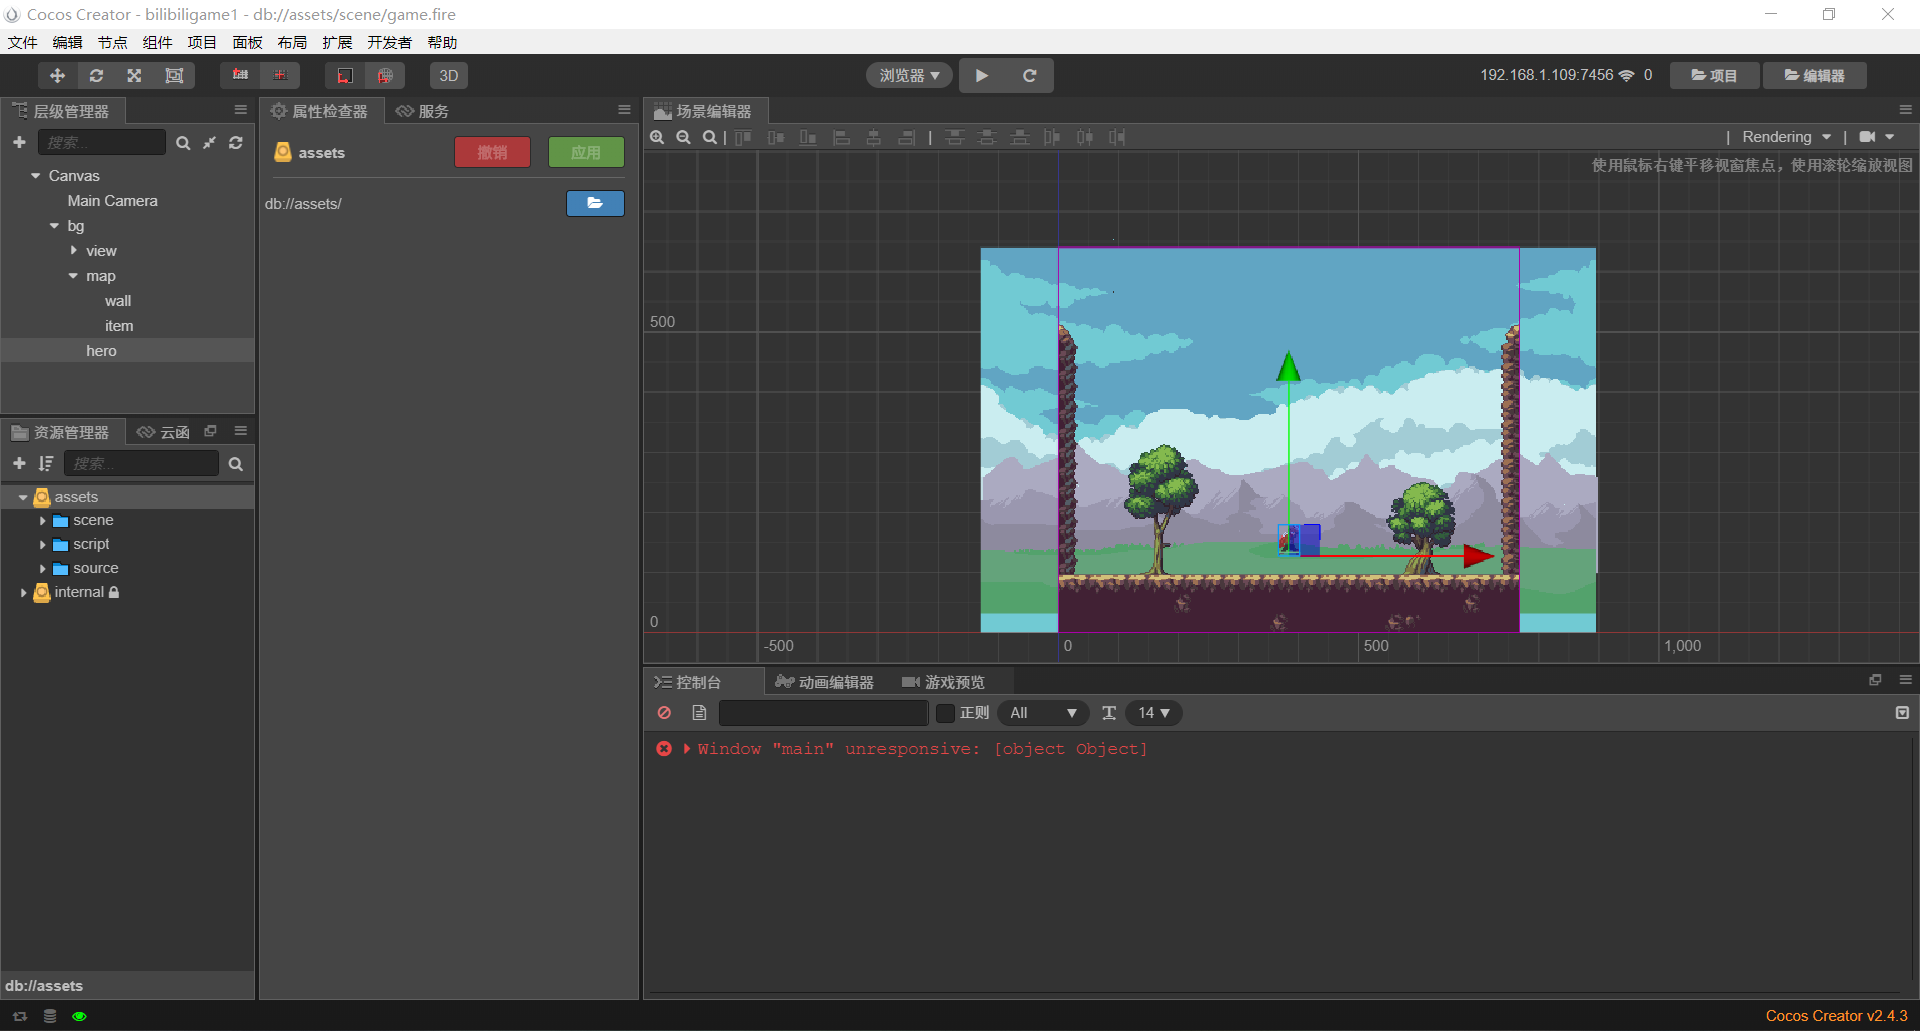Viewport: 1920px width, 1031px height.
Task: Open the Rendering mode dropdown
Action: pyautogui.click(x=1787, y=137)
